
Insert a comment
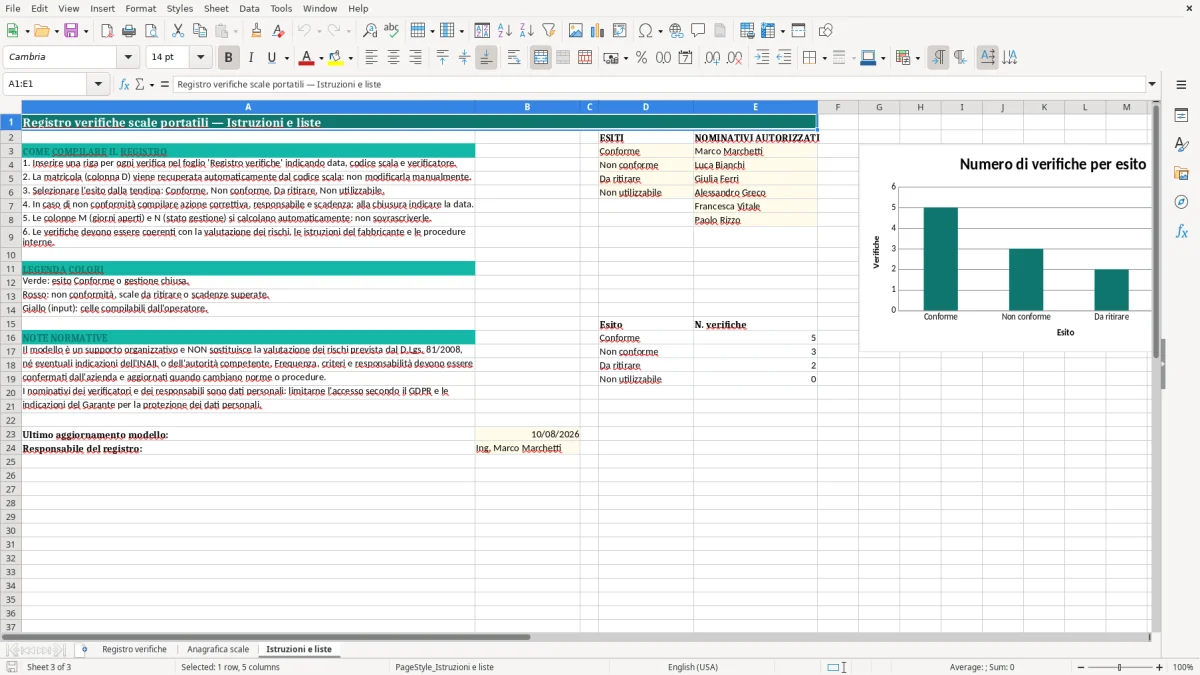click(x=698, y=31)
